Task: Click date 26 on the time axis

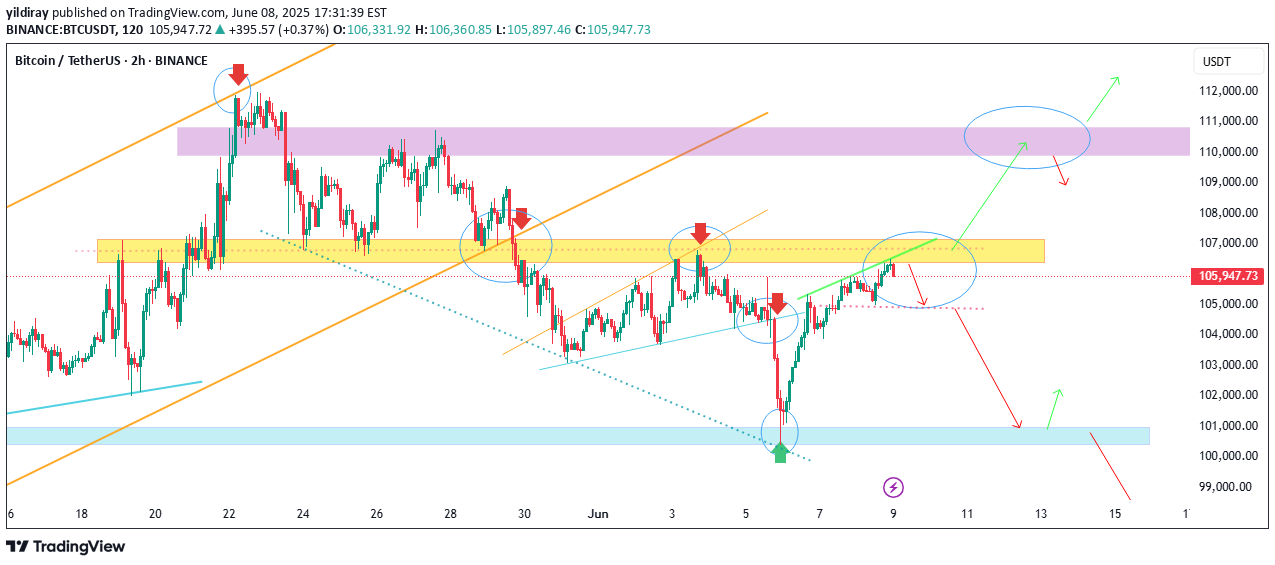Action: click(x=377, y=513)
